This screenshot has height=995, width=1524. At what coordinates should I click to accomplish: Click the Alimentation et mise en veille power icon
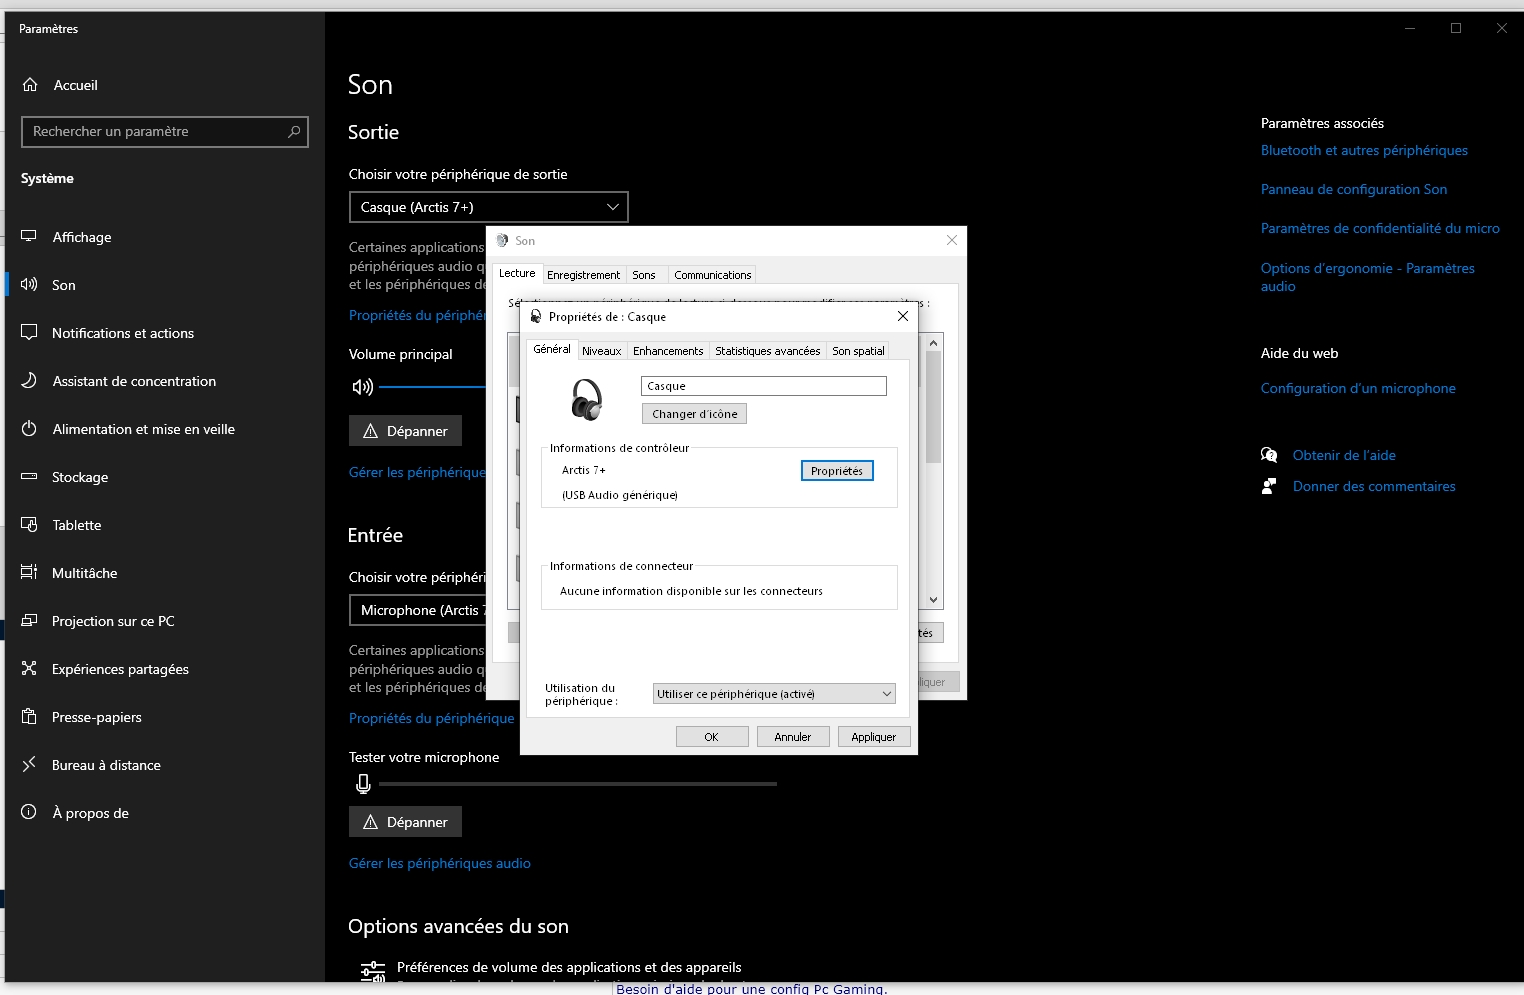click(x=29, y=429)
